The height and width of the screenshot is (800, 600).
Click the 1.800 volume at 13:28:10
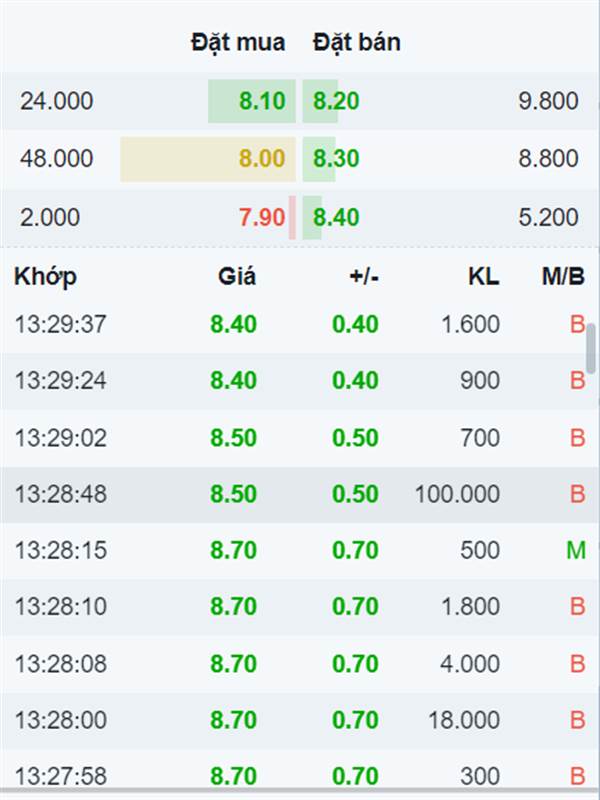[x=470, y=607]
